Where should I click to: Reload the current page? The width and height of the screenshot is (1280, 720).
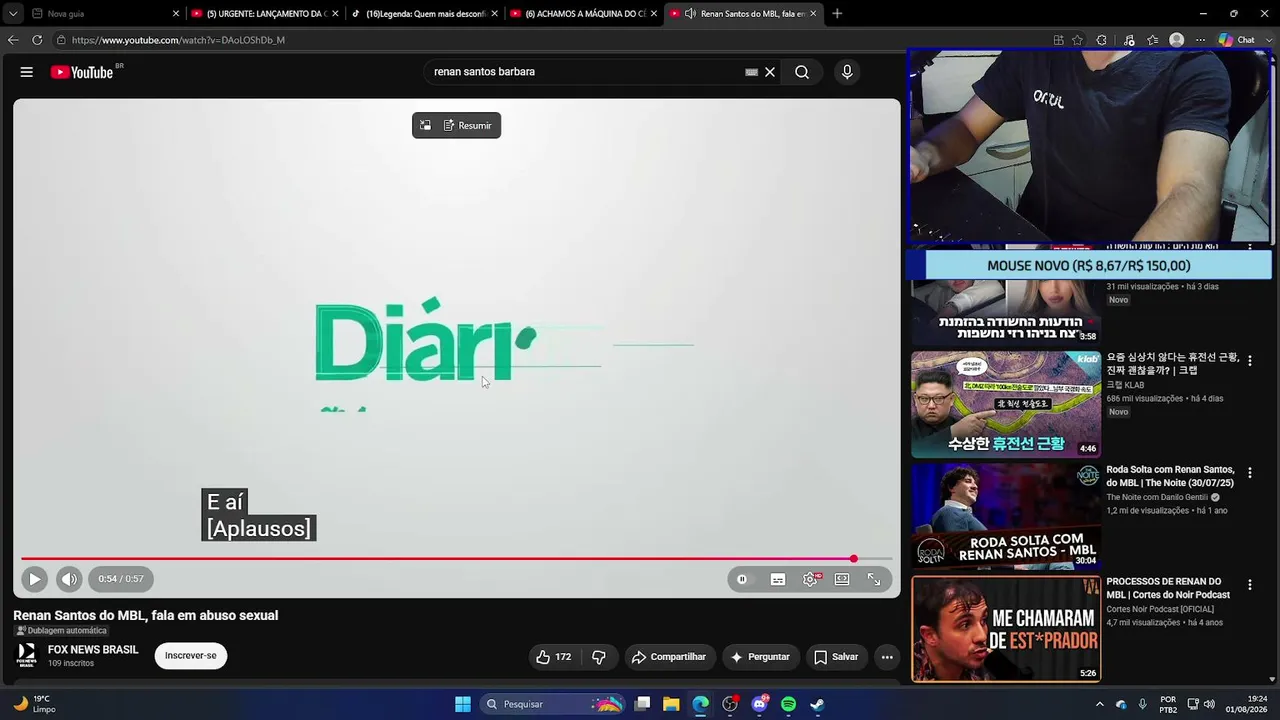(37, 40)
